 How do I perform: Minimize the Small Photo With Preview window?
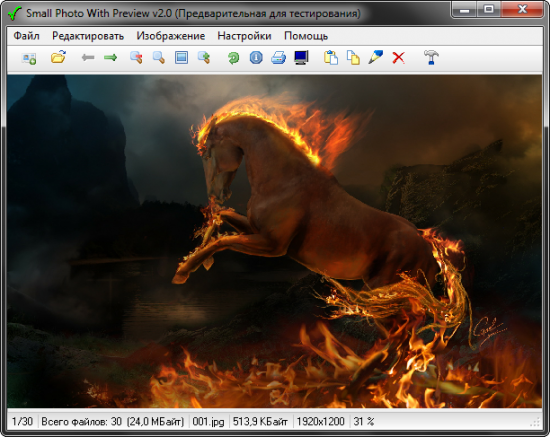[464, 9]
